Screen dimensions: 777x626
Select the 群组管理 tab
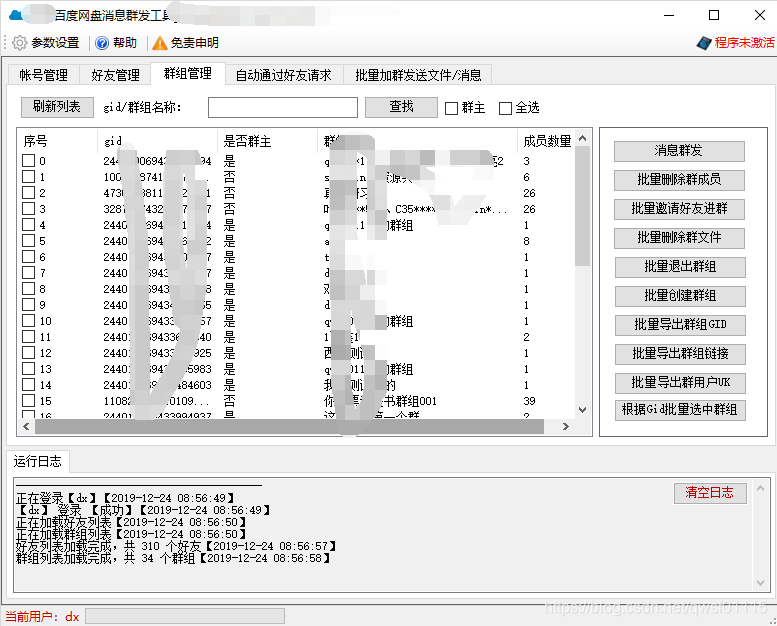(188, 73)
